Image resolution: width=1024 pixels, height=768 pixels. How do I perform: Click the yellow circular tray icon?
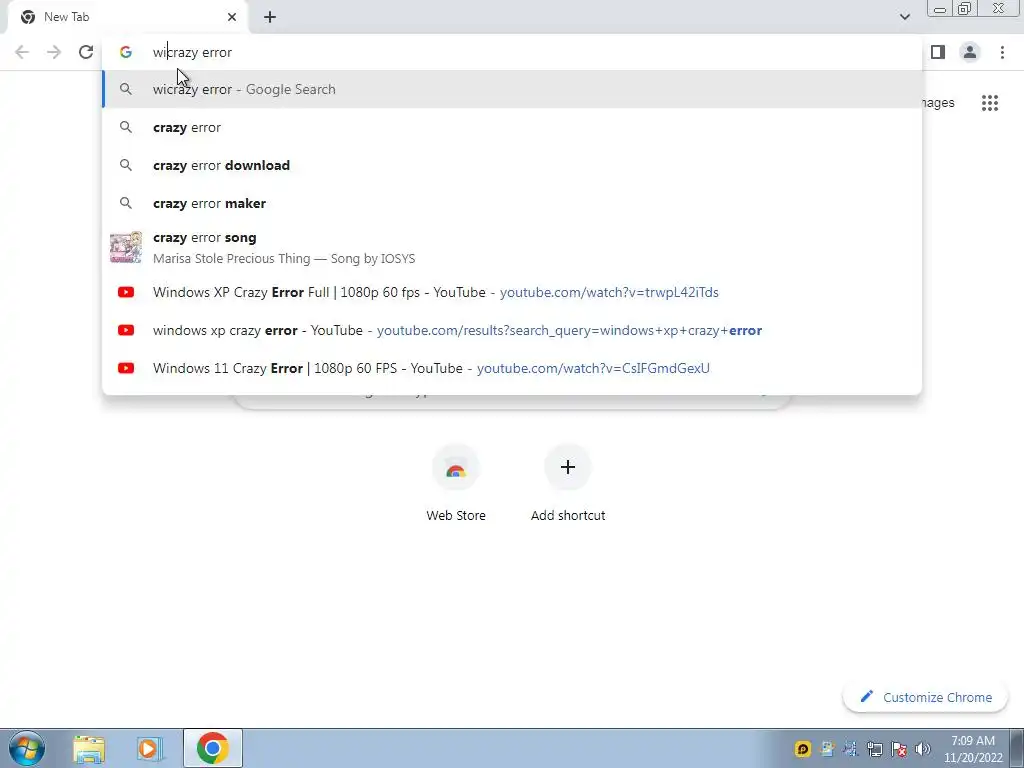coord(803,749)
